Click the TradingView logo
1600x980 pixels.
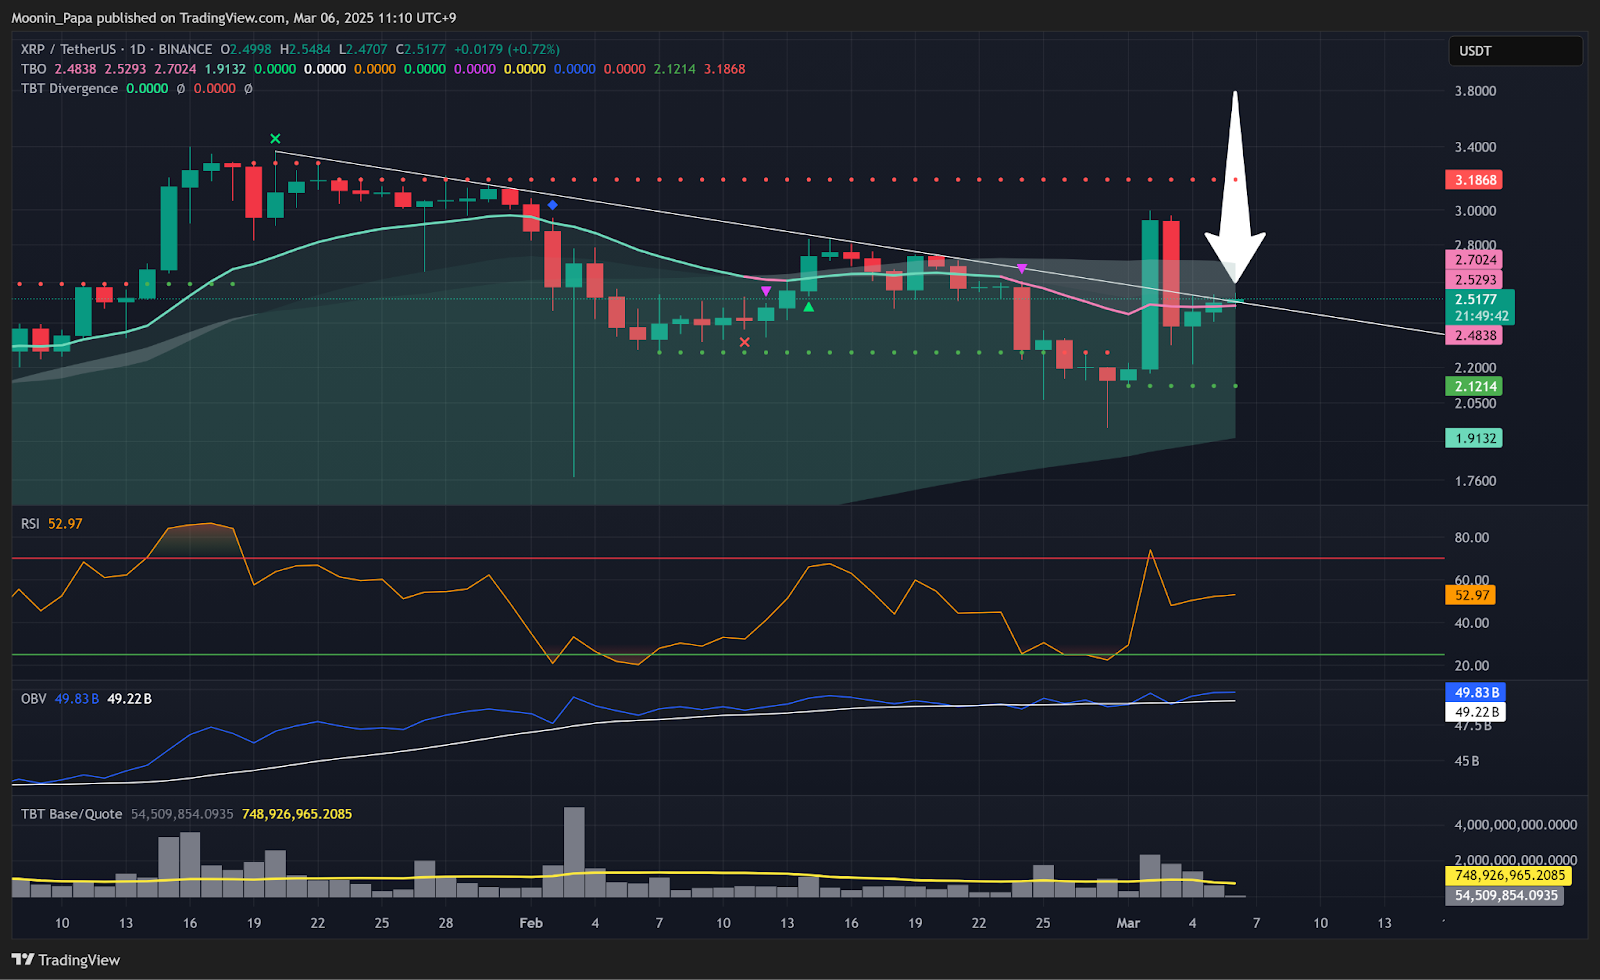[x=66, y=960]
